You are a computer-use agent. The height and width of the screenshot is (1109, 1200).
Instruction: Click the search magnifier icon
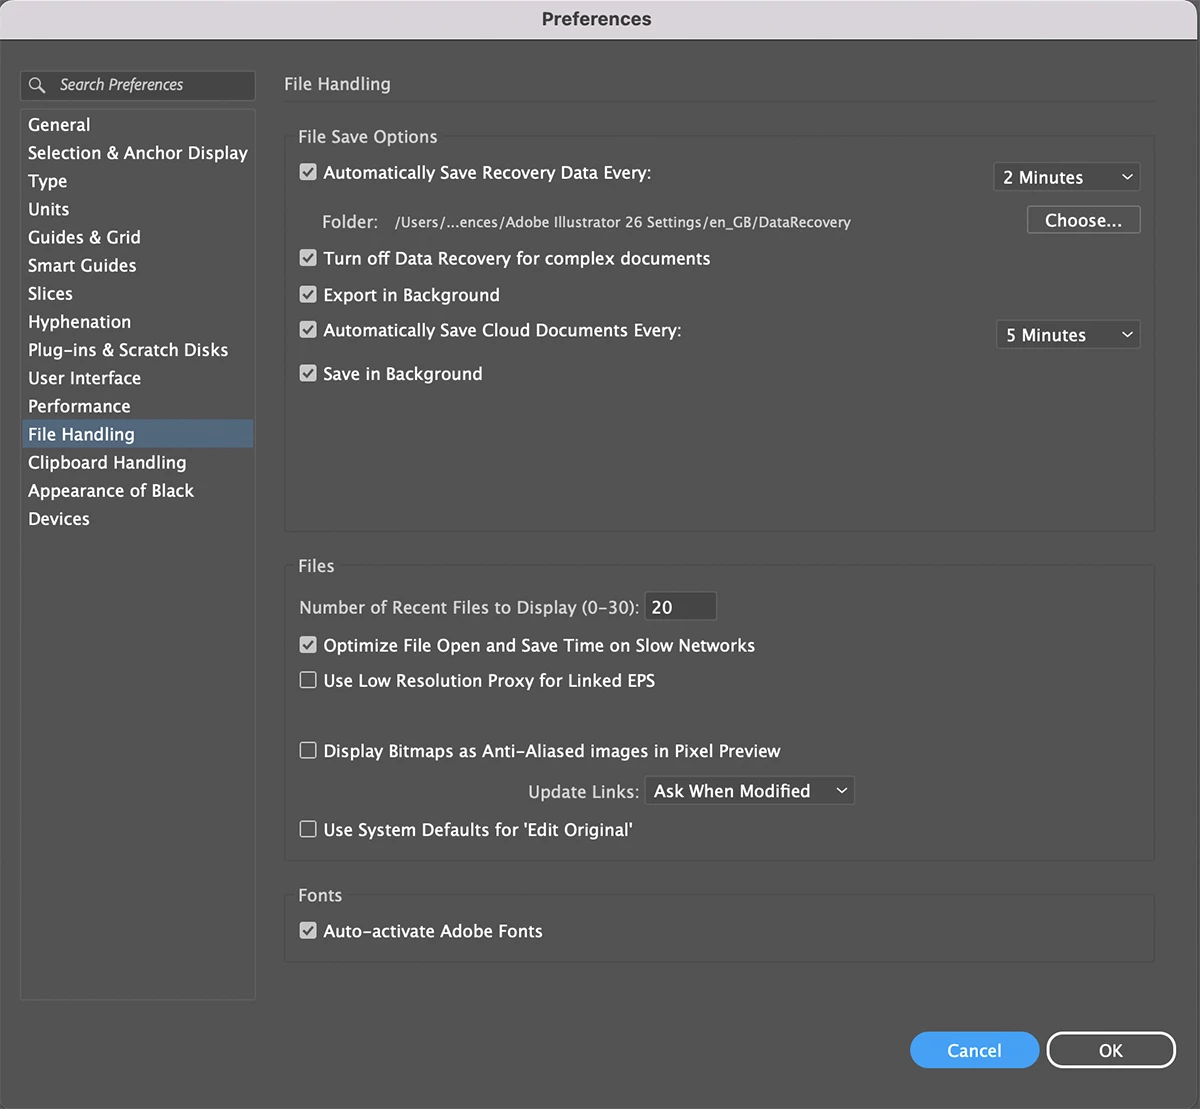37,85
